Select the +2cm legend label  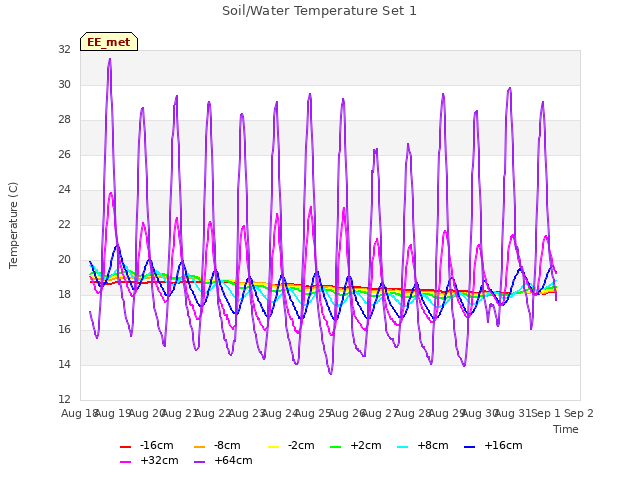tap(366, 445)
